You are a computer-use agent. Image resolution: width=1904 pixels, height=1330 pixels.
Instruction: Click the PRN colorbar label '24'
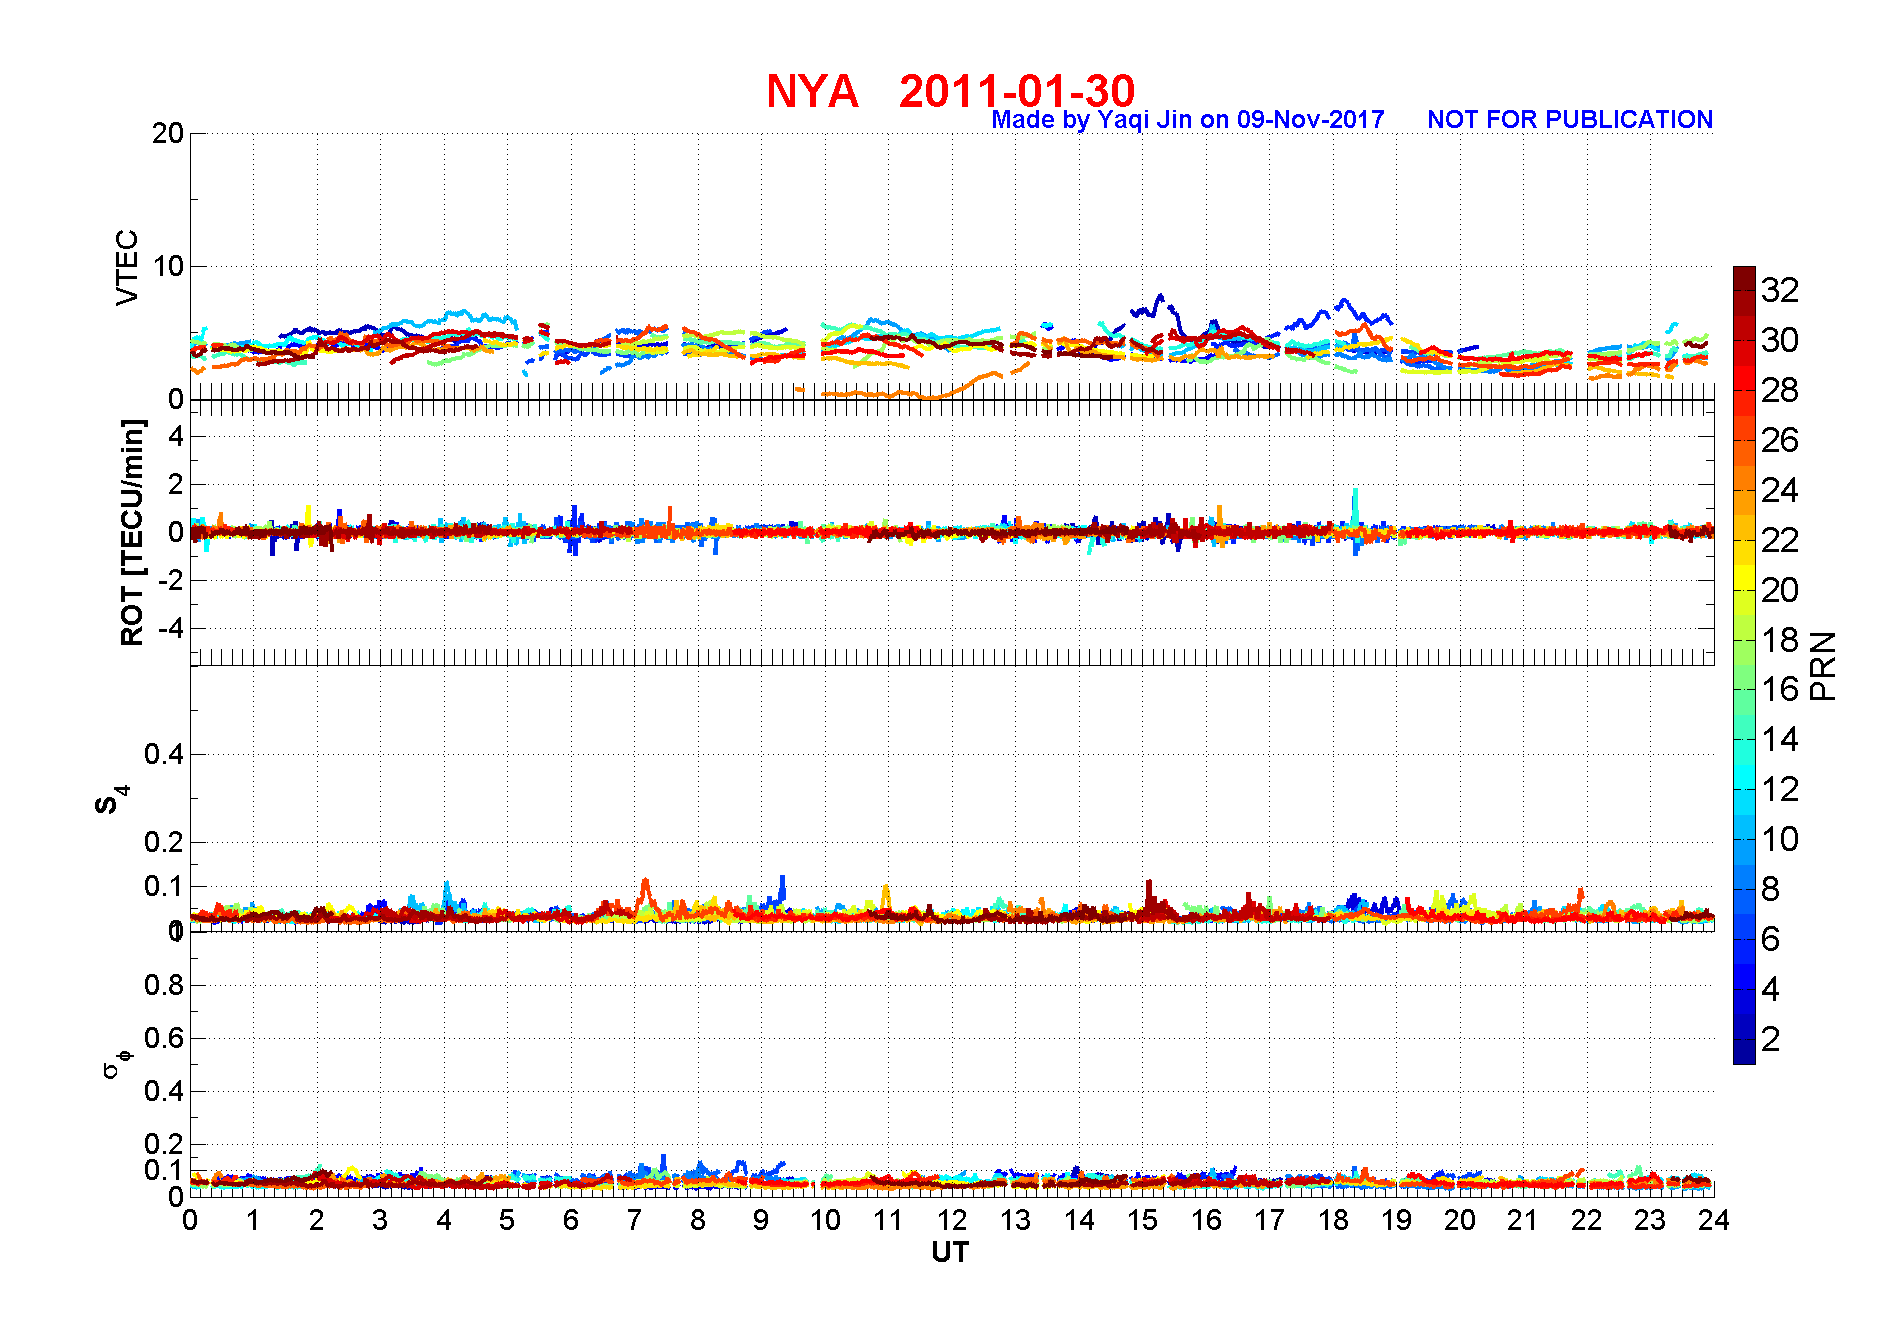[x=1780, y=490]
